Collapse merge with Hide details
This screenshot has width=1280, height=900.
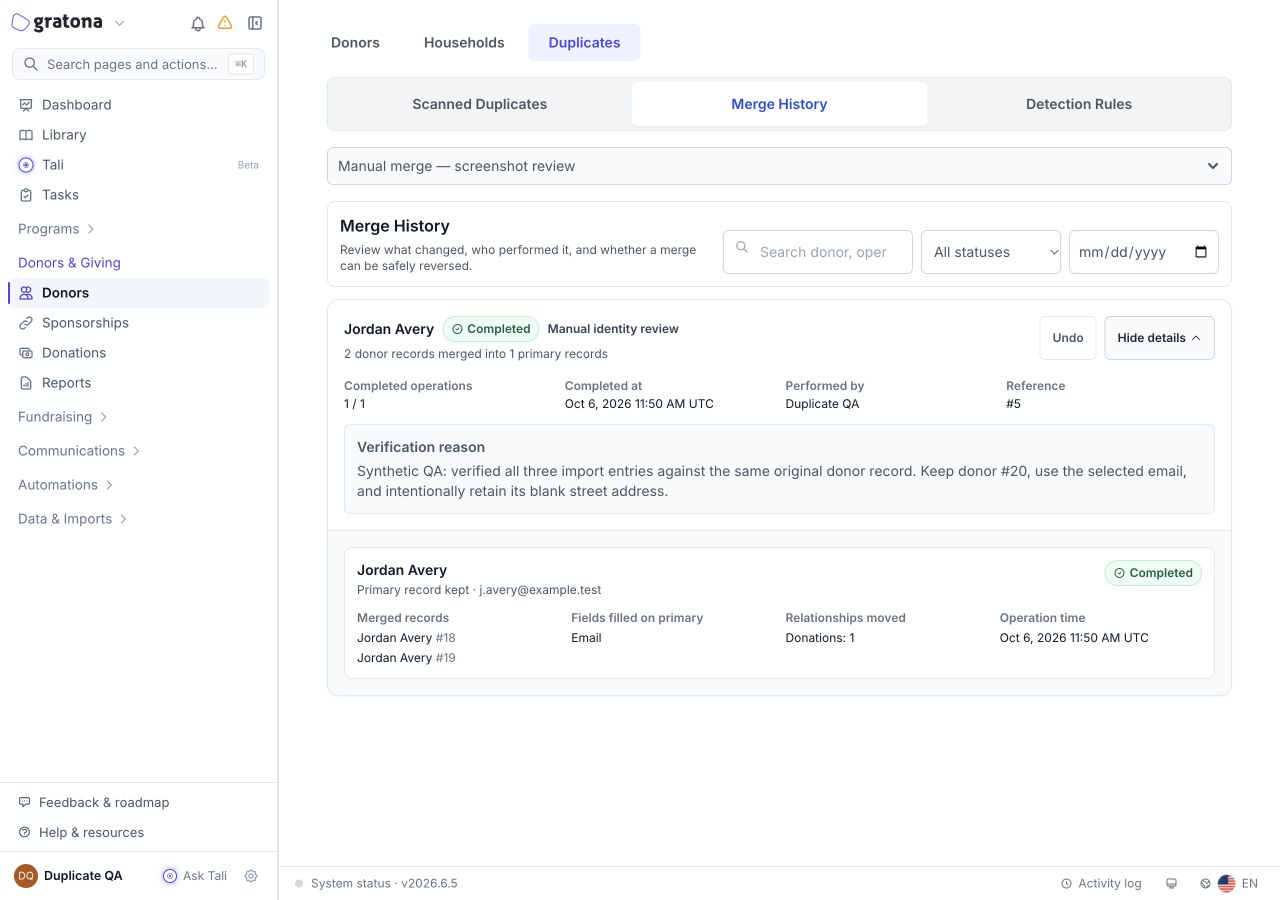tap(1159, 338)
